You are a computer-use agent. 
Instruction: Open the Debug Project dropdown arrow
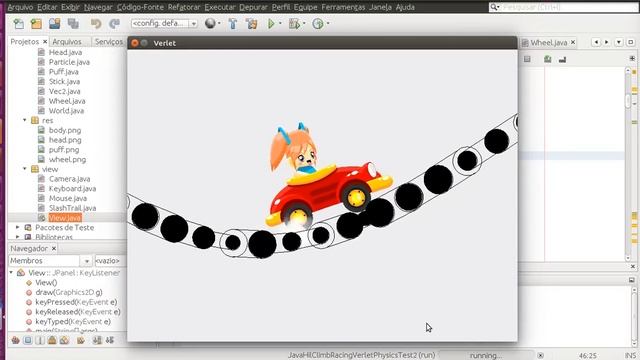[304, 23]
